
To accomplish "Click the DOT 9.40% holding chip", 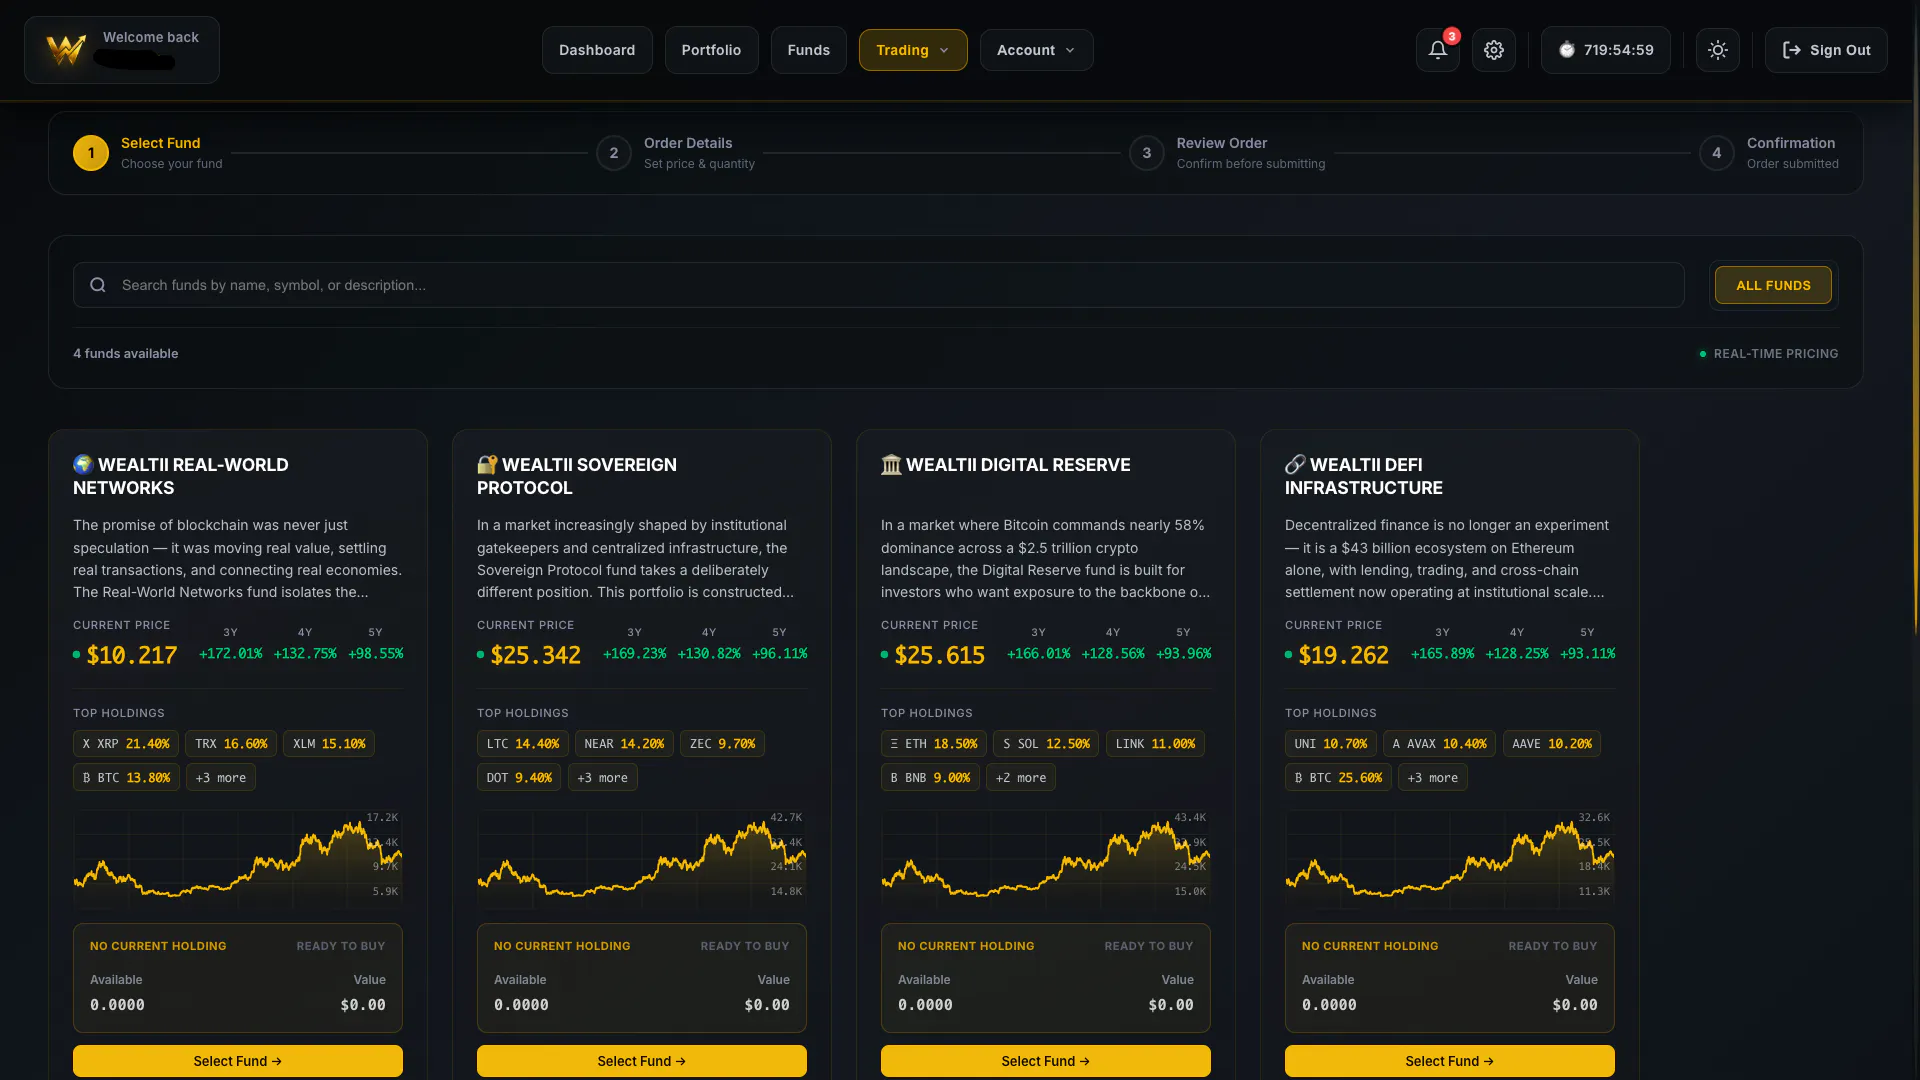I will 519,777.
